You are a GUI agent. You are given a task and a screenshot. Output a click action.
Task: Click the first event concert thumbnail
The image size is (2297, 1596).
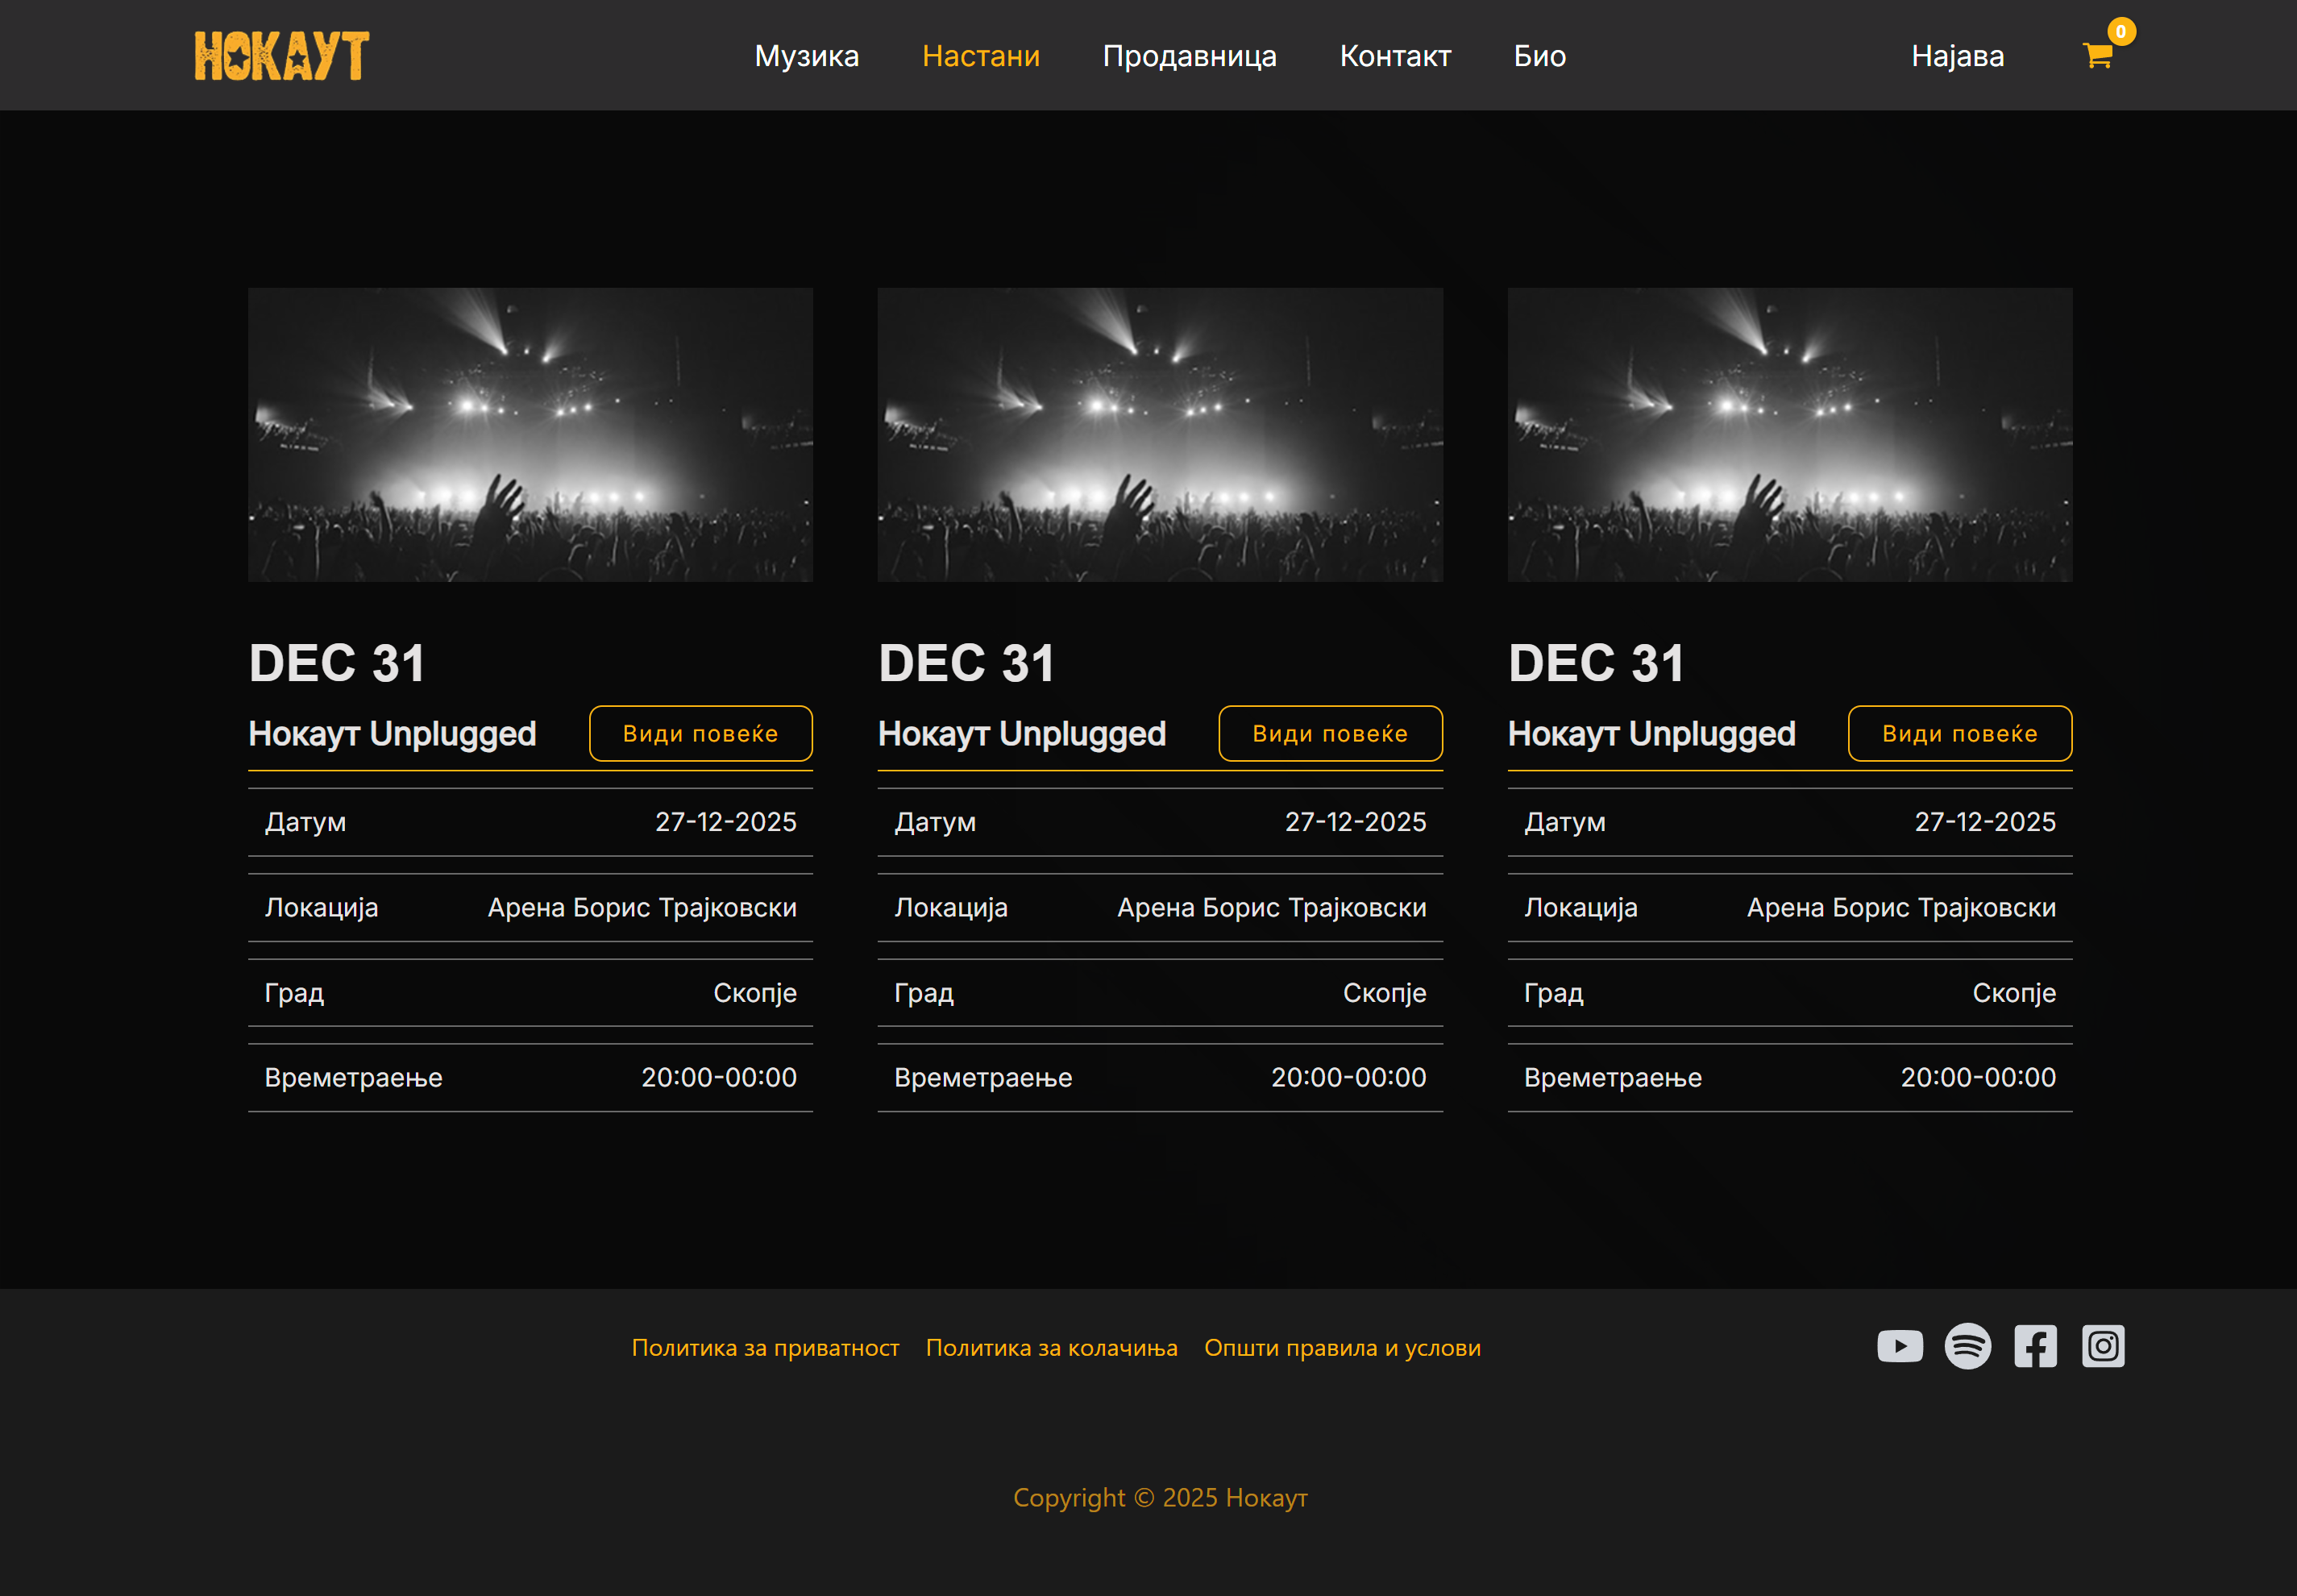pos(530,435)
